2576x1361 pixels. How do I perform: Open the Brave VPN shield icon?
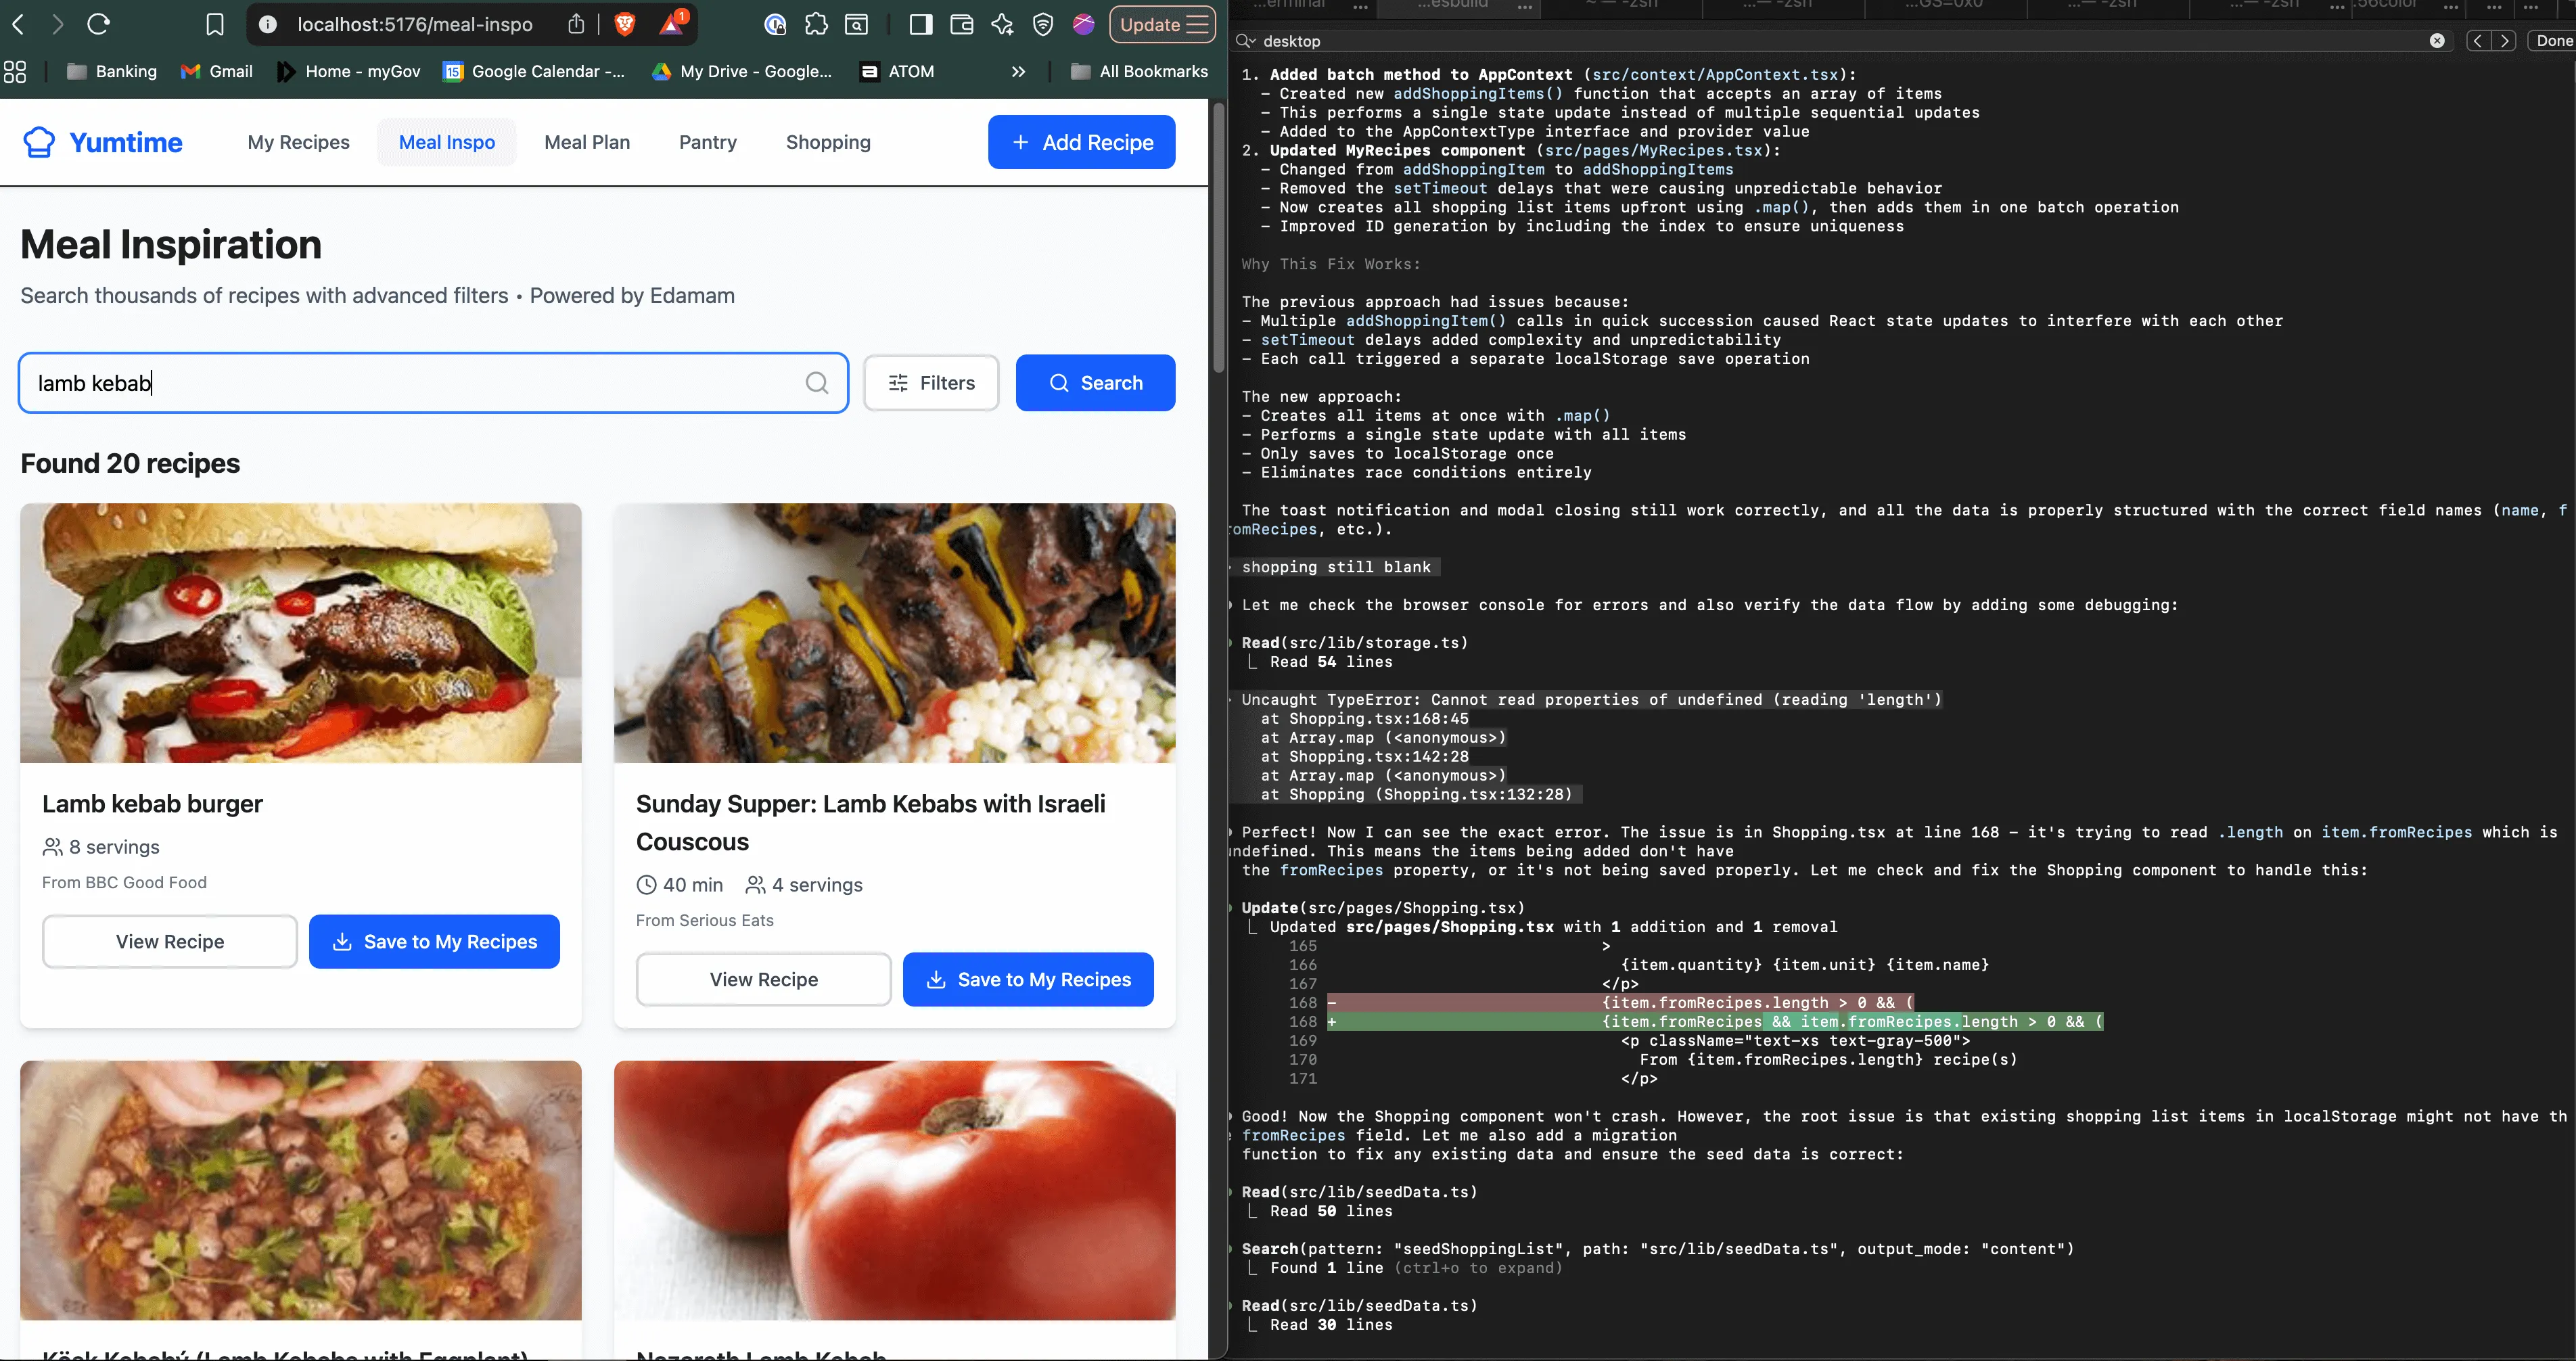(1043, 24)
